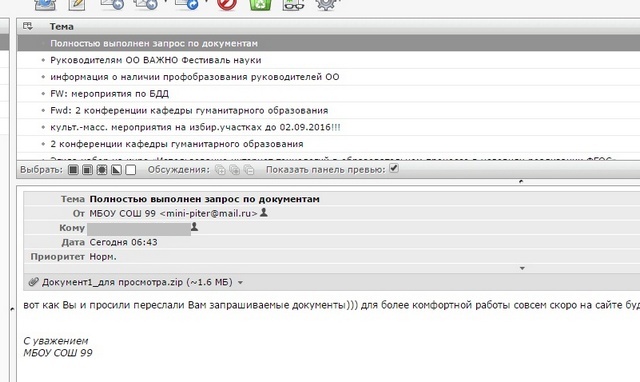The image size is (640, 382).
Task: Invert selection with diagonal-split icon
Action: click(116, 169)
